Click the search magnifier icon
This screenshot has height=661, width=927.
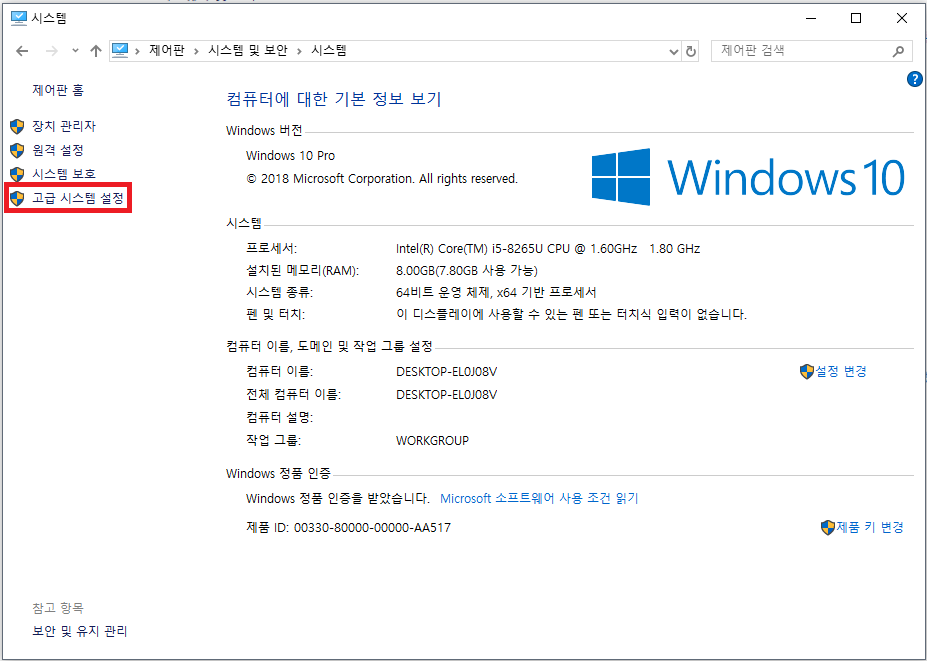[899, 51]
